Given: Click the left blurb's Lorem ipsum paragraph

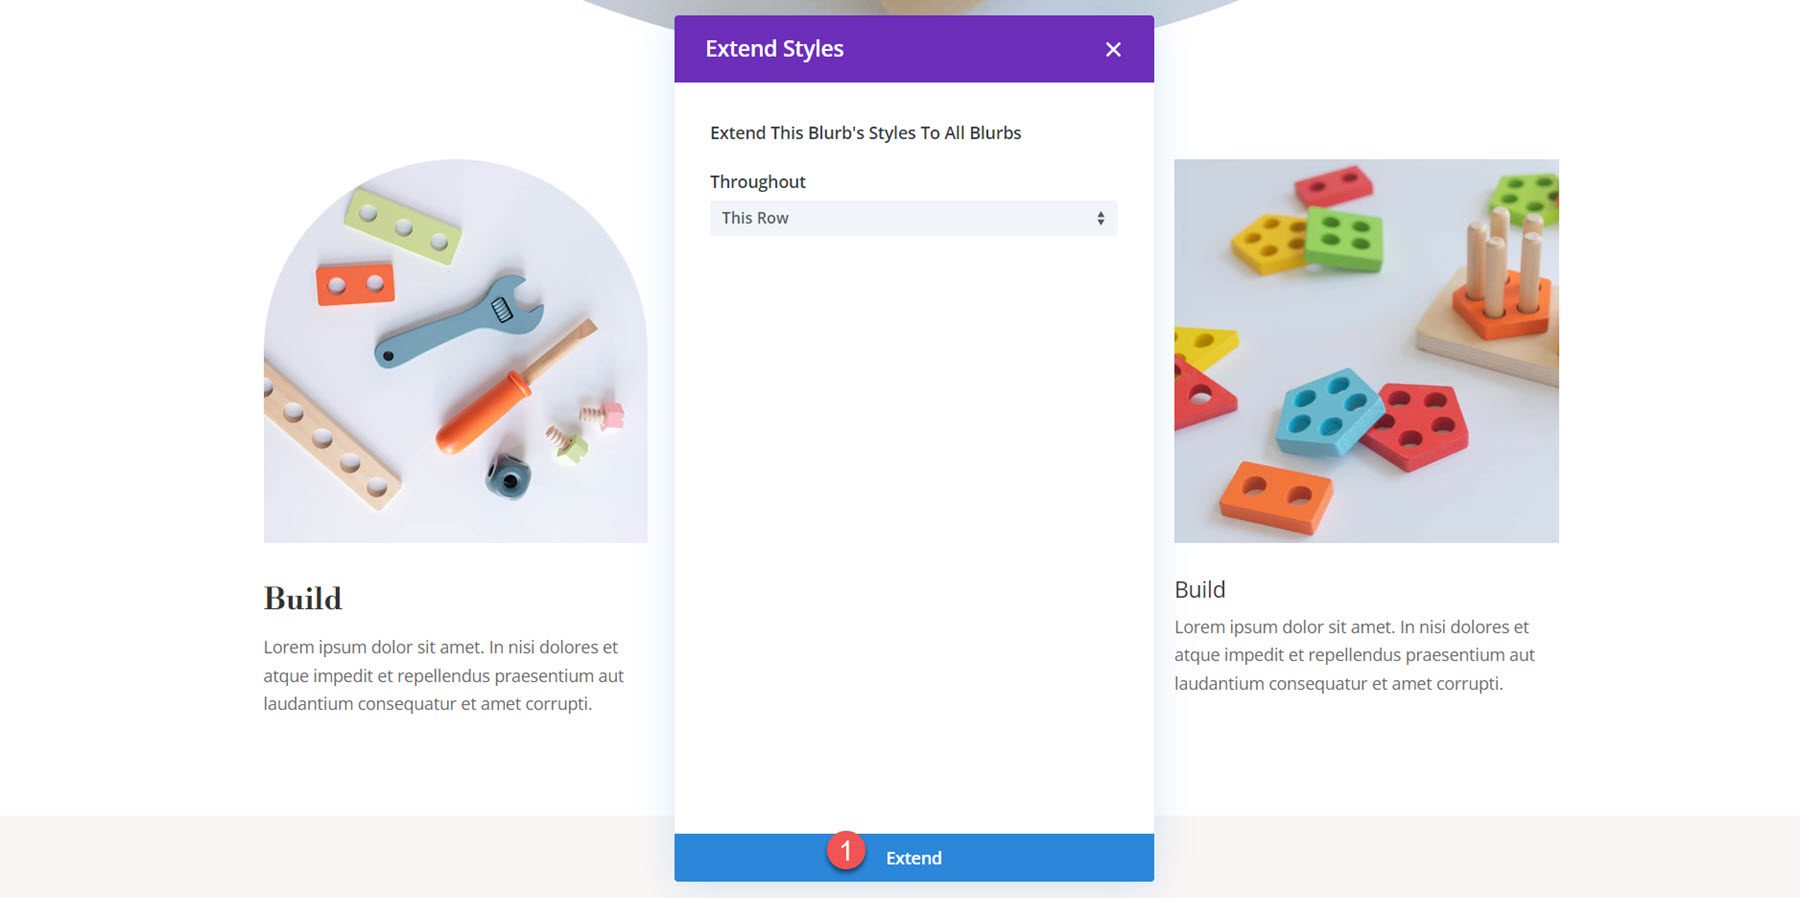Looking at the screenshot, I should (443, 677).
